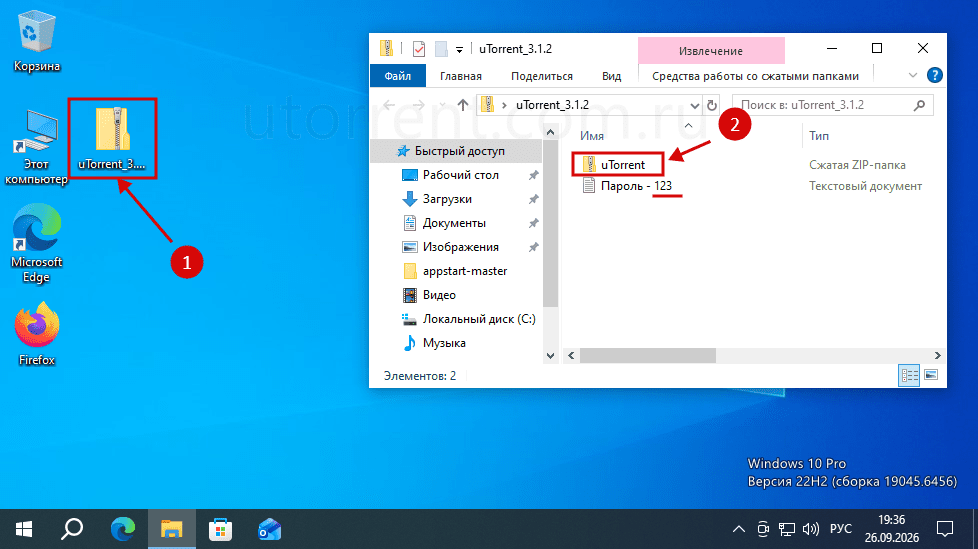Switch to the Главная ribbon tab

[460, 75]
